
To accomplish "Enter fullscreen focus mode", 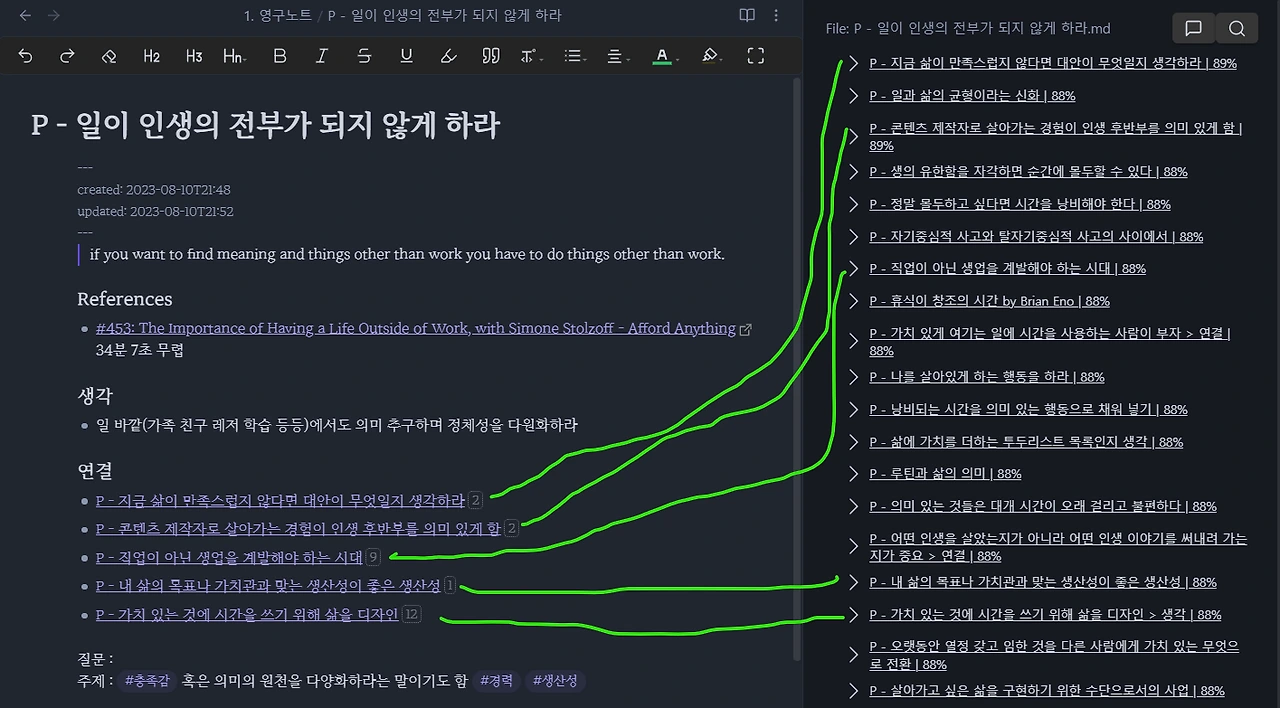I will pos(756,56).
